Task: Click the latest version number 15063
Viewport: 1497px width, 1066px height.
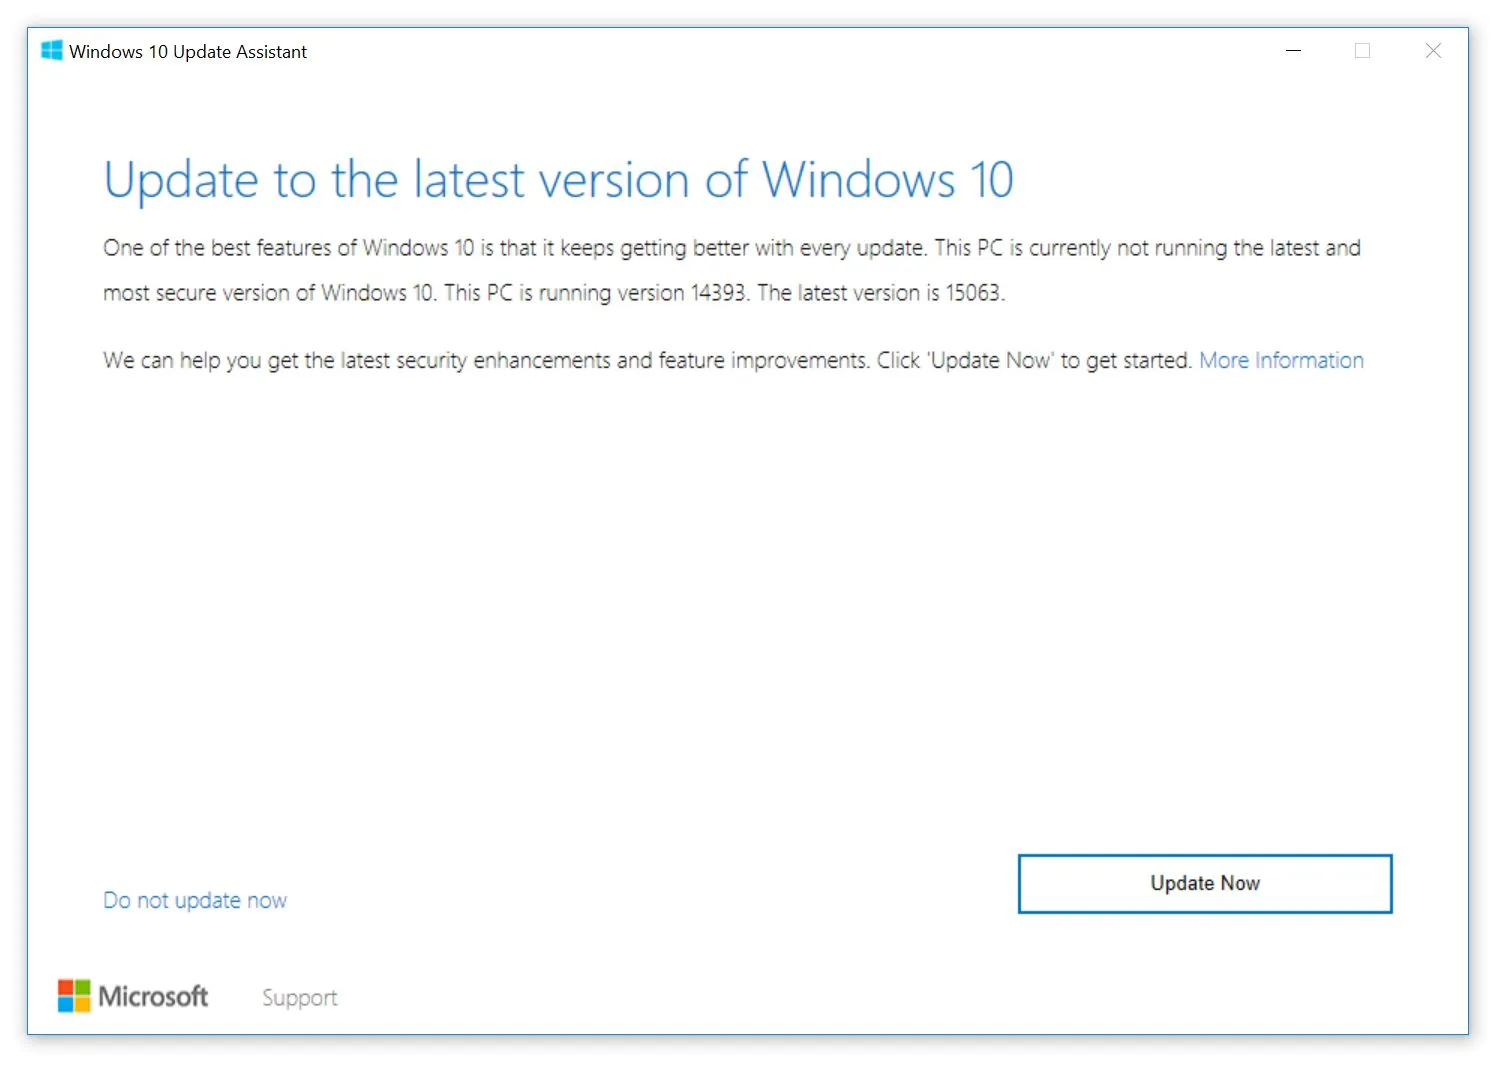Action: click(x=973, y=293)
